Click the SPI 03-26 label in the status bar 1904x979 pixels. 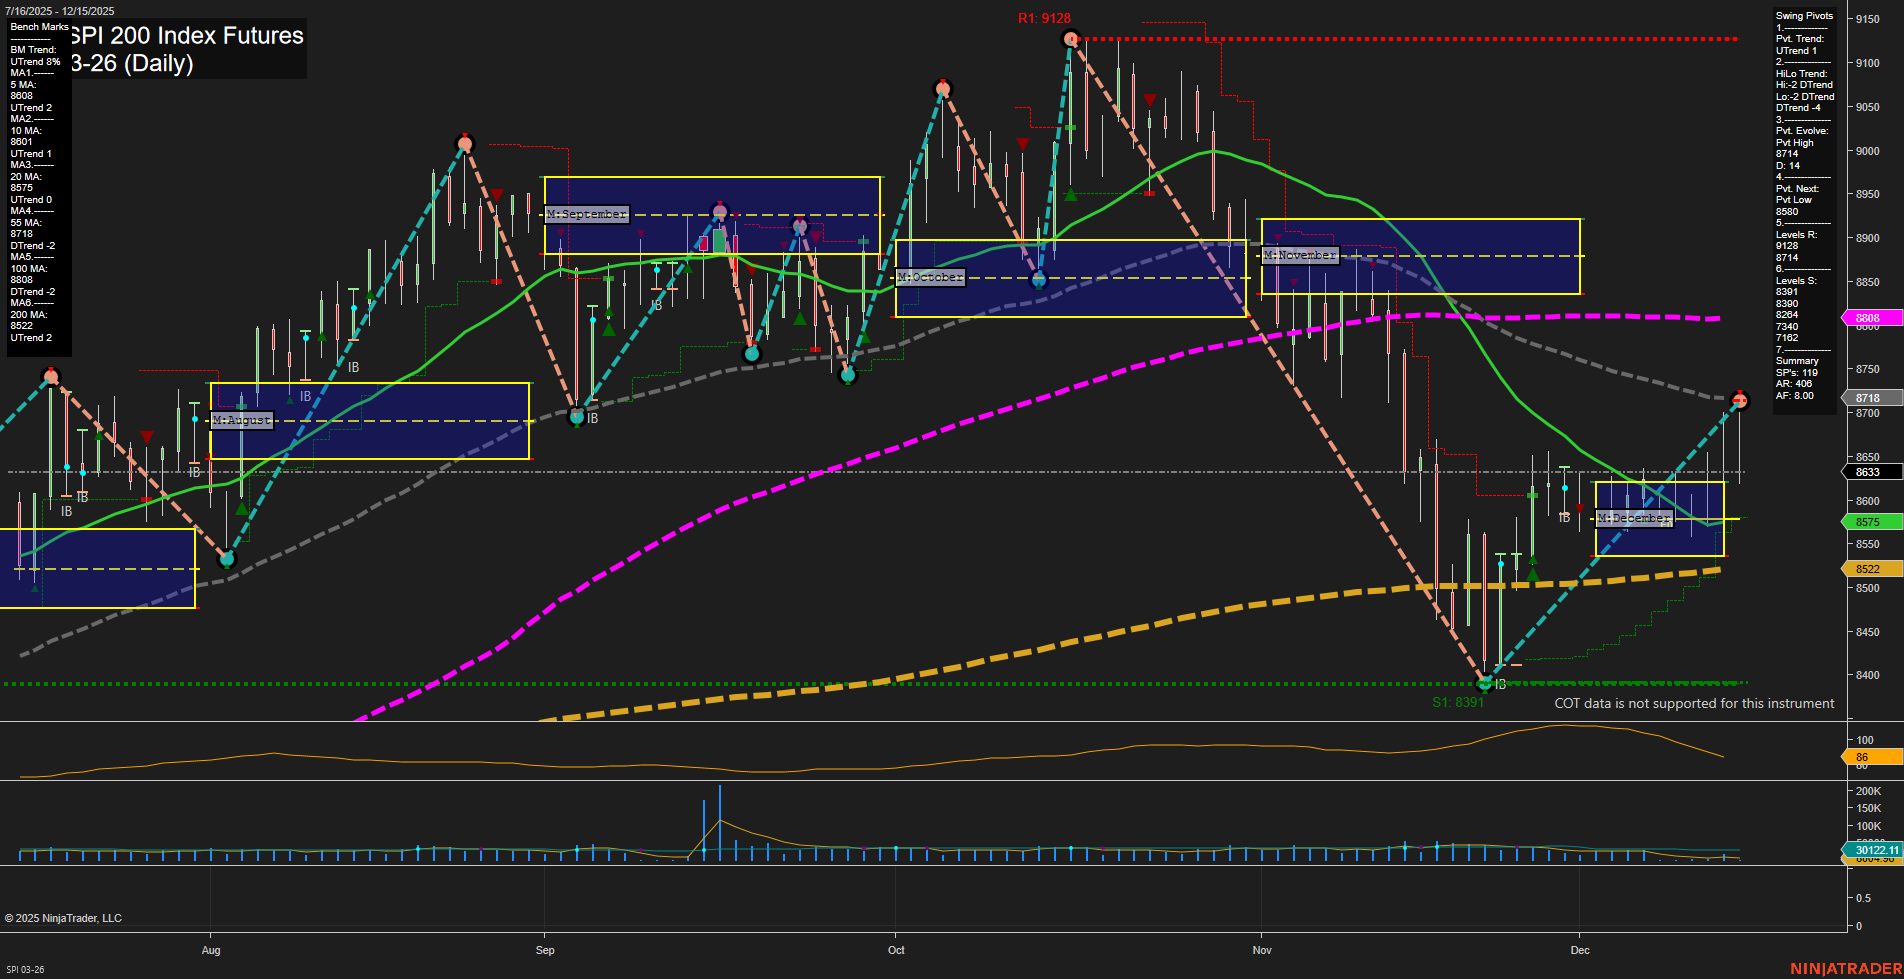[x=26, y=968]
